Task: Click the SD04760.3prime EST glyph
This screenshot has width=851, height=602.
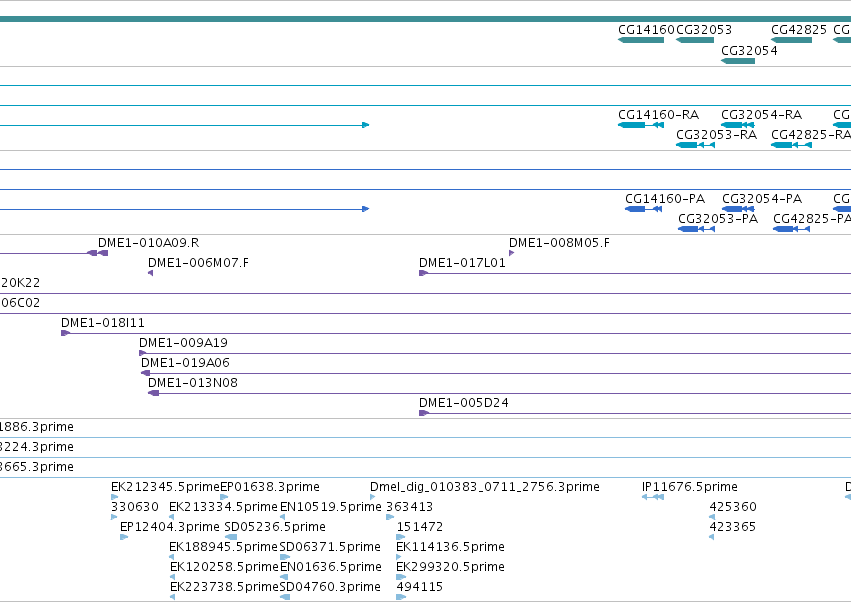Action: (284, 597)
